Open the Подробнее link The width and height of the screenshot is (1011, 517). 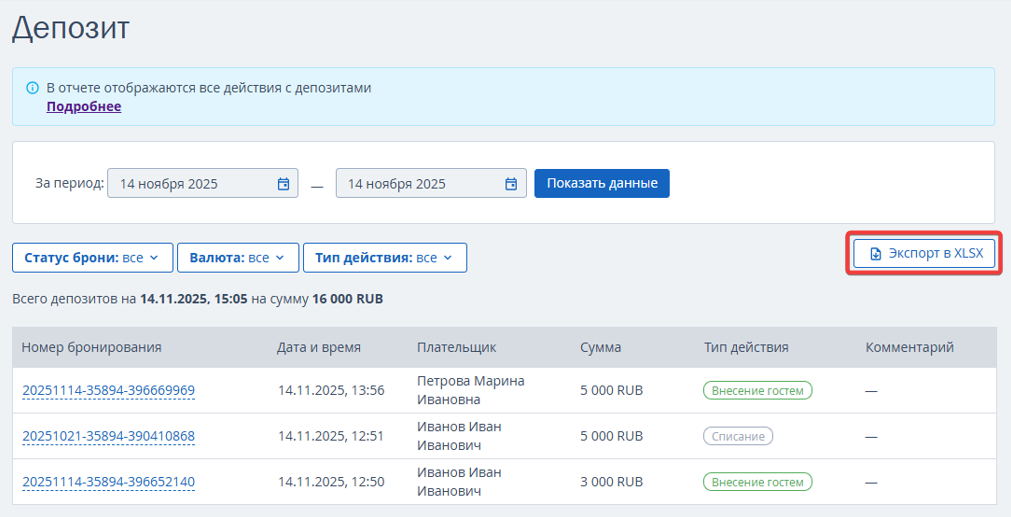pyautogui.click(x=84, y=107)
